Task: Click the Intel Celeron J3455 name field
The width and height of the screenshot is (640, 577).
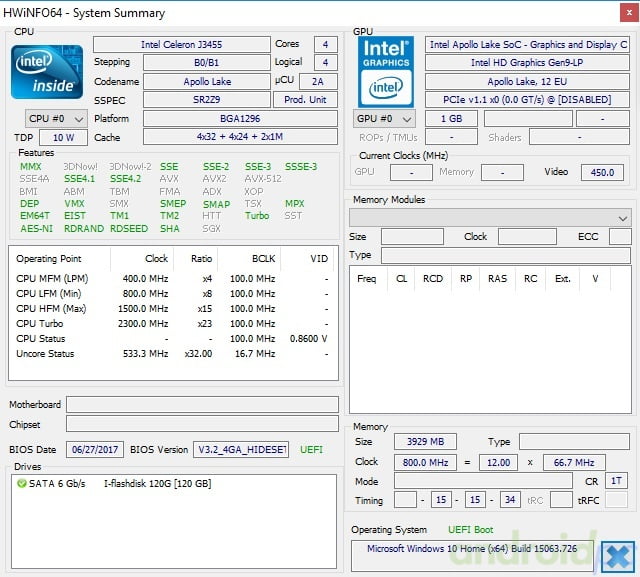Action: [181, 45]
